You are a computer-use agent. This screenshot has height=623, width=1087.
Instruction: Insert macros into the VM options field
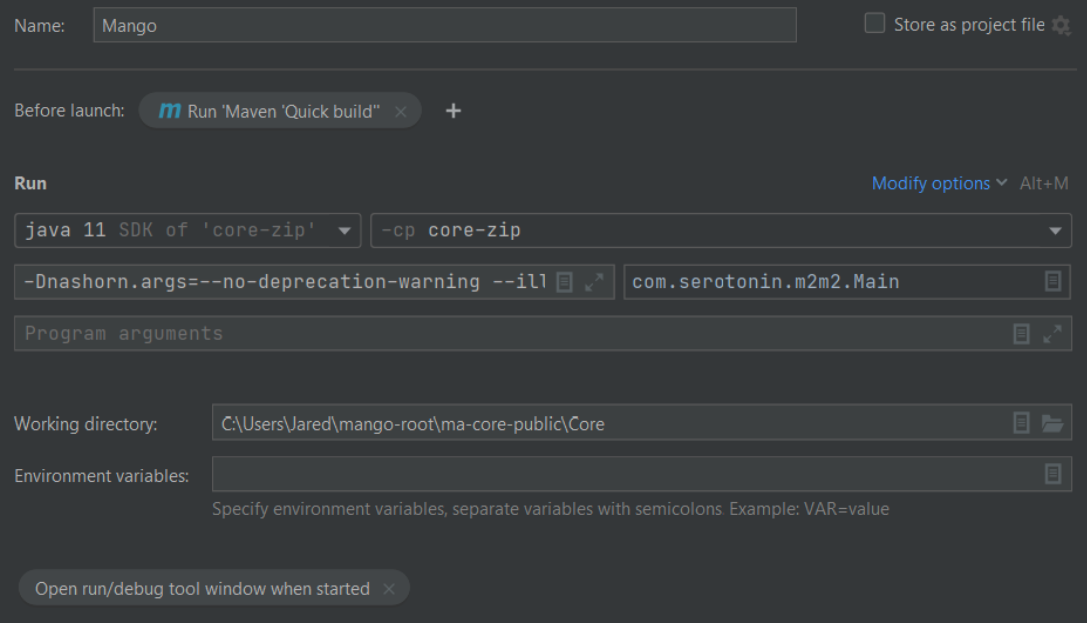564,282
